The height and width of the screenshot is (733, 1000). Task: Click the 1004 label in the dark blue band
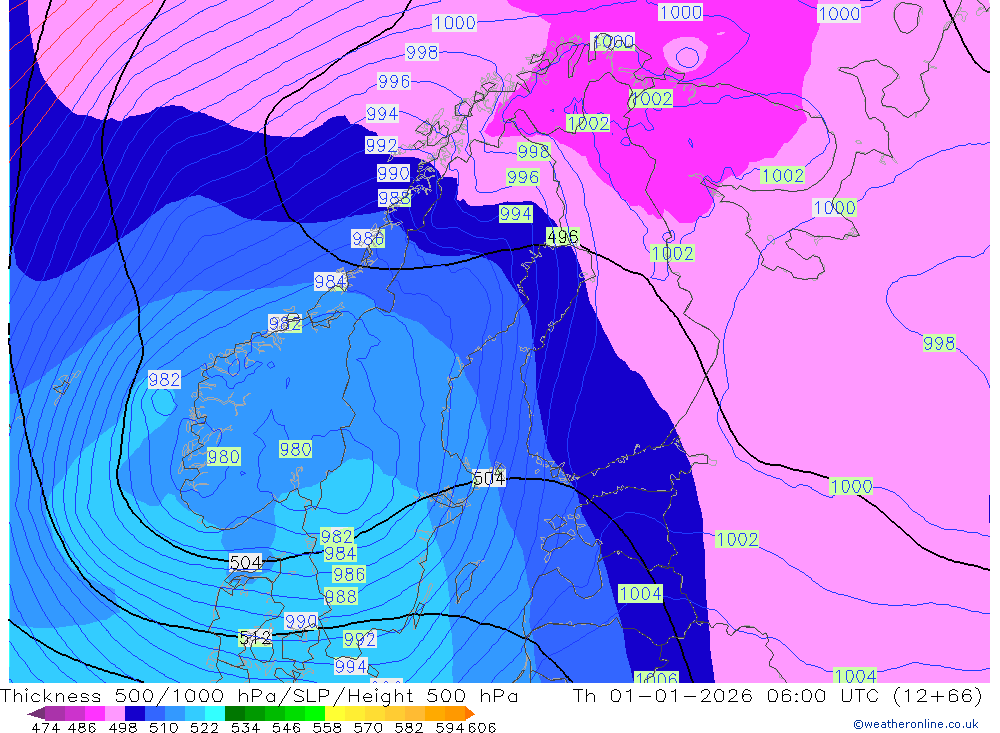point(640,594)
